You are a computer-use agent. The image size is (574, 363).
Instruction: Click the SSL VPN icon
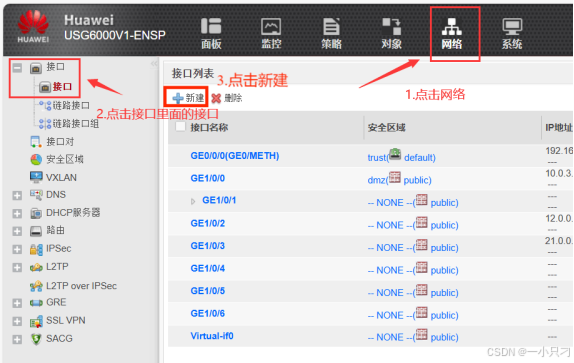[36, 321]
